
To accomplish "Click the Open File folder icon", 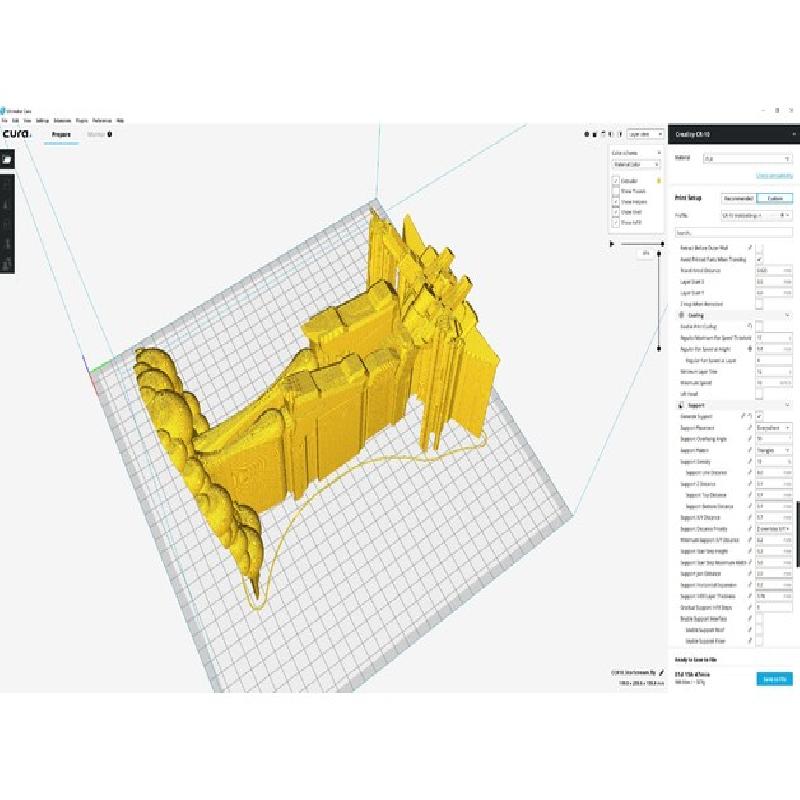I will (x=7, y=160).
